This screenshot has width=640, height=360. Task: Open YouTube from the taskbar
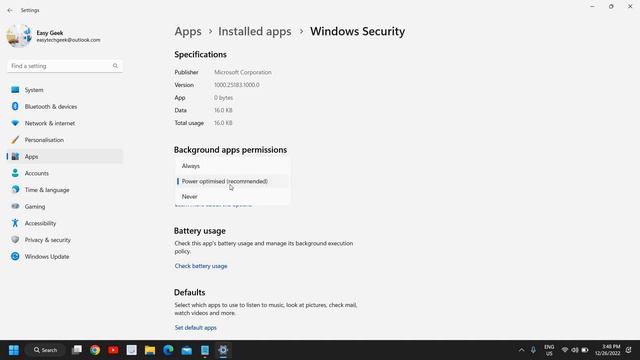[113, 350]
